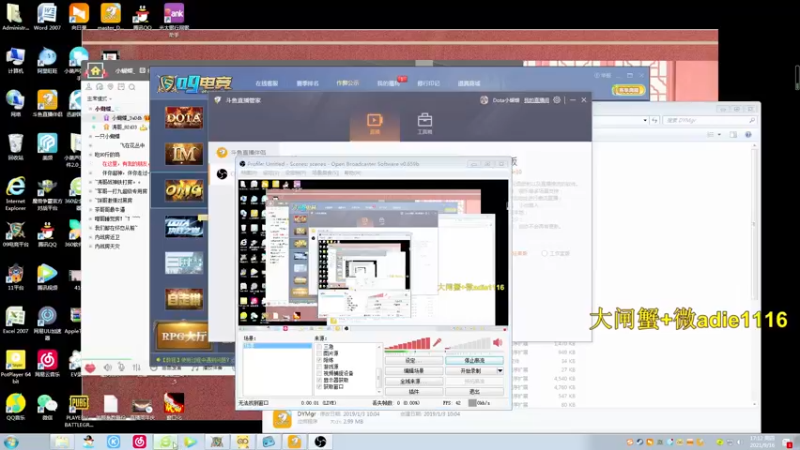
Task: Select the OBS logo entry in manager list
Action: click(x=221, y=174)
